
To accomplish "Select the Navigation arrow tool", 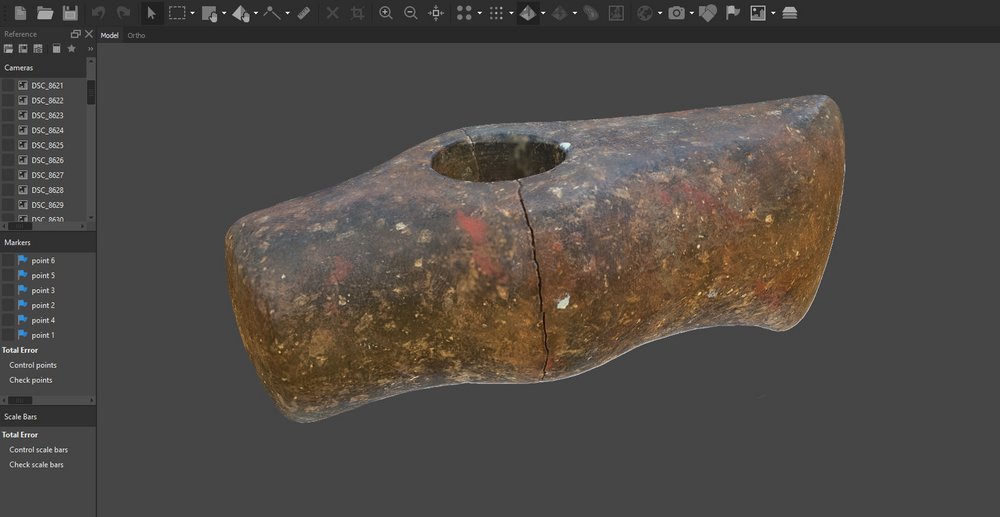I will coord(151,13).
